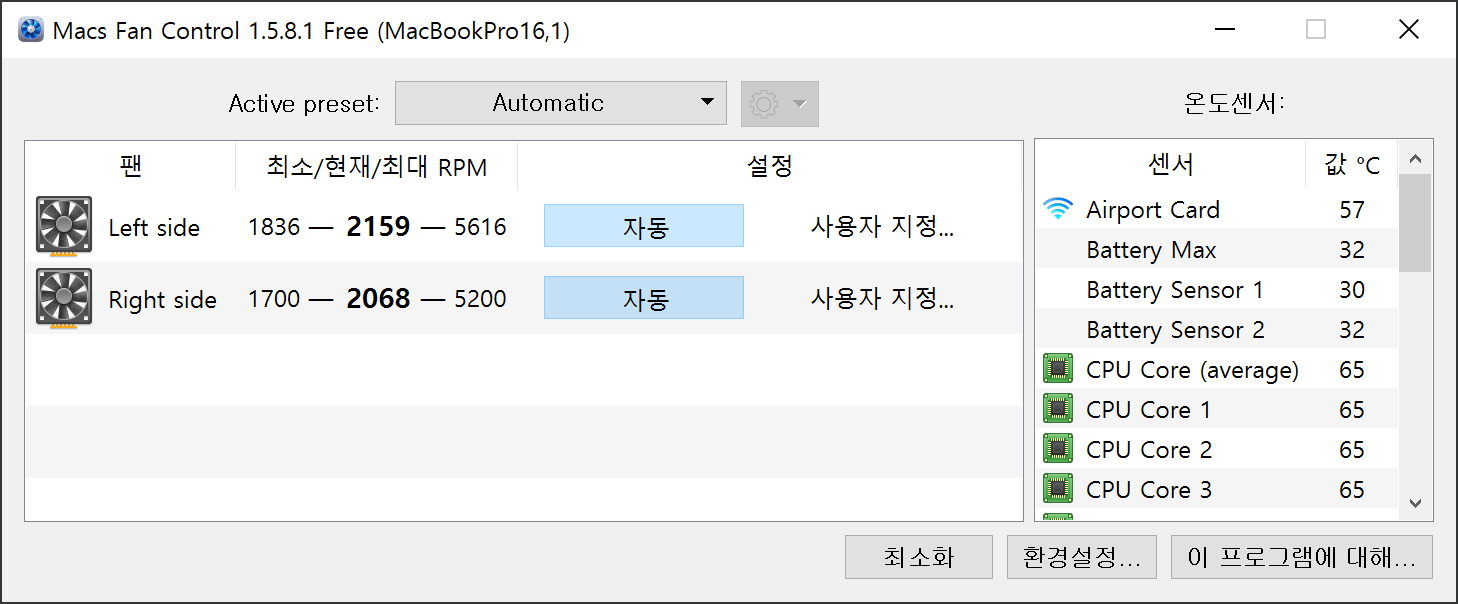Open 사용자 지정 for Right side fan
The width and height of the screenshot is (1458, 604).
[x=882, y=299]
